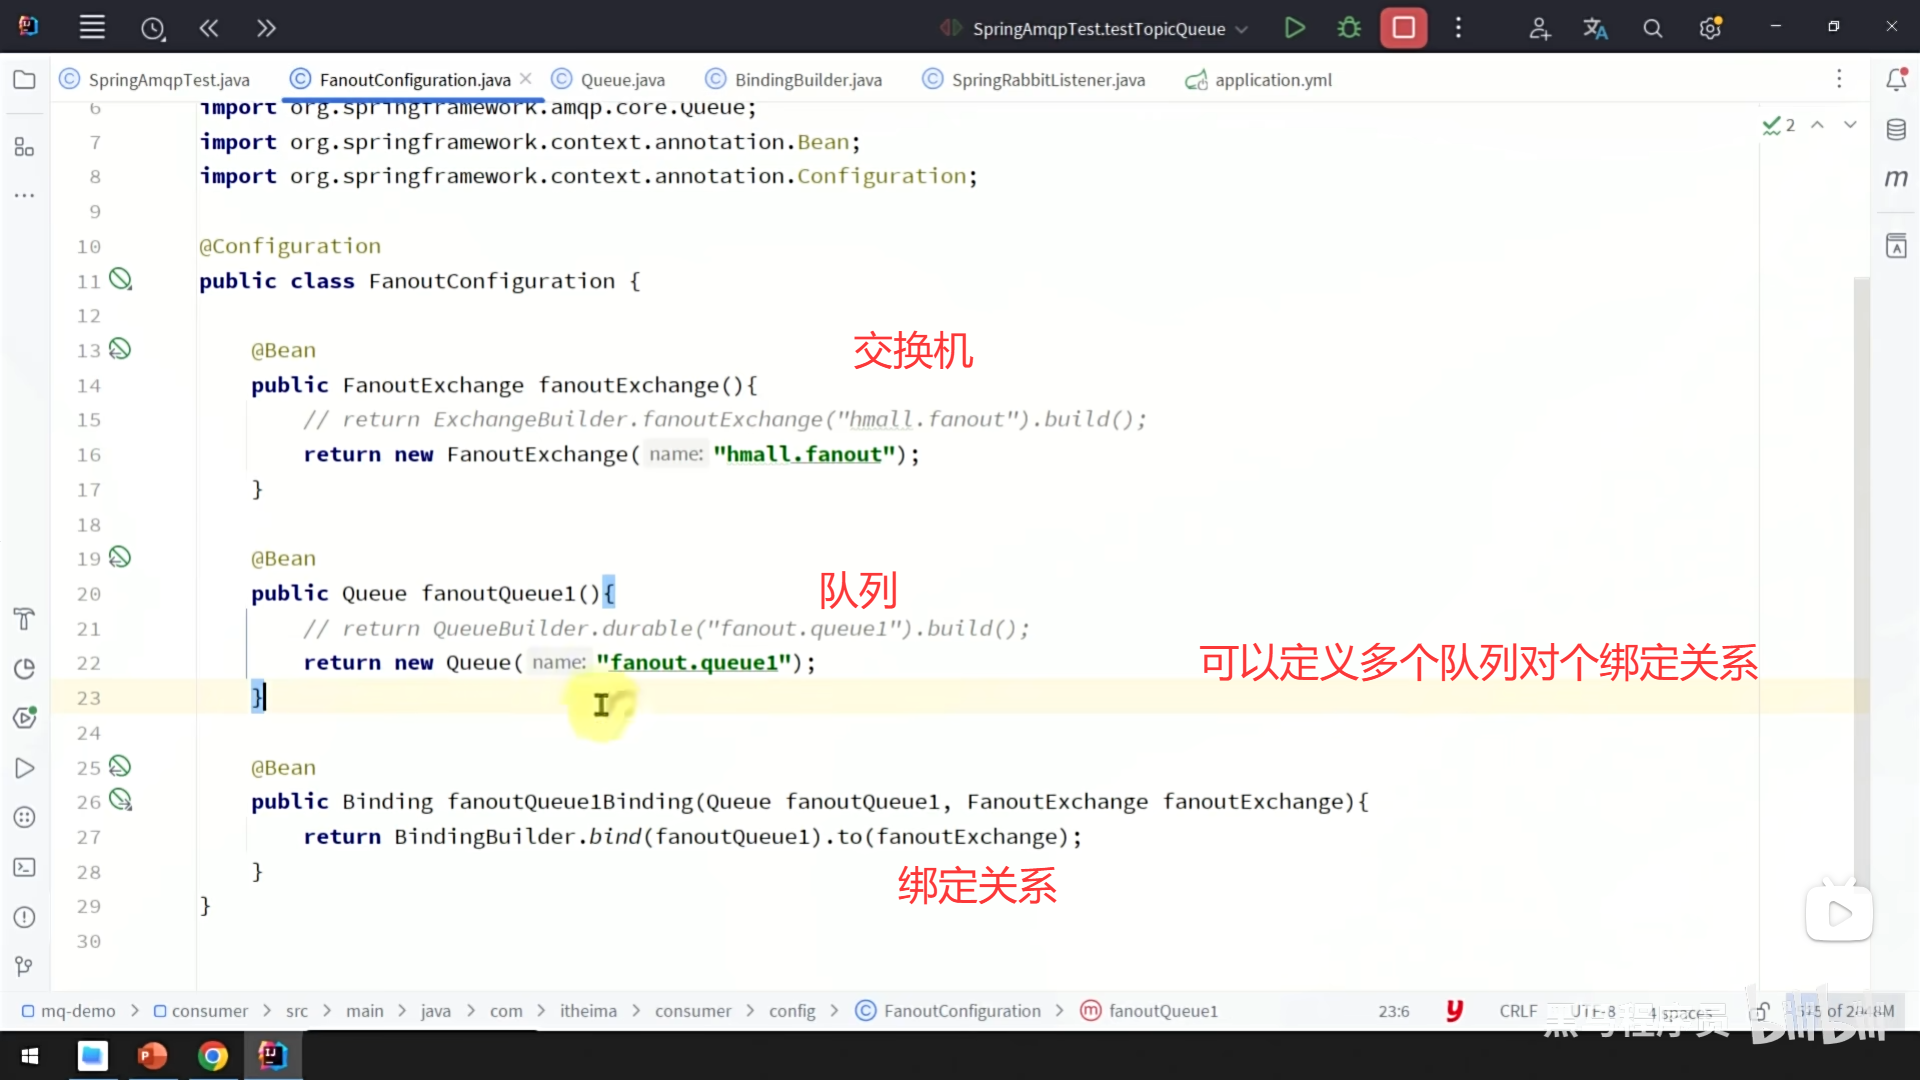
Task: Jump to next highlighted problem arrow
Action: 1850,125
